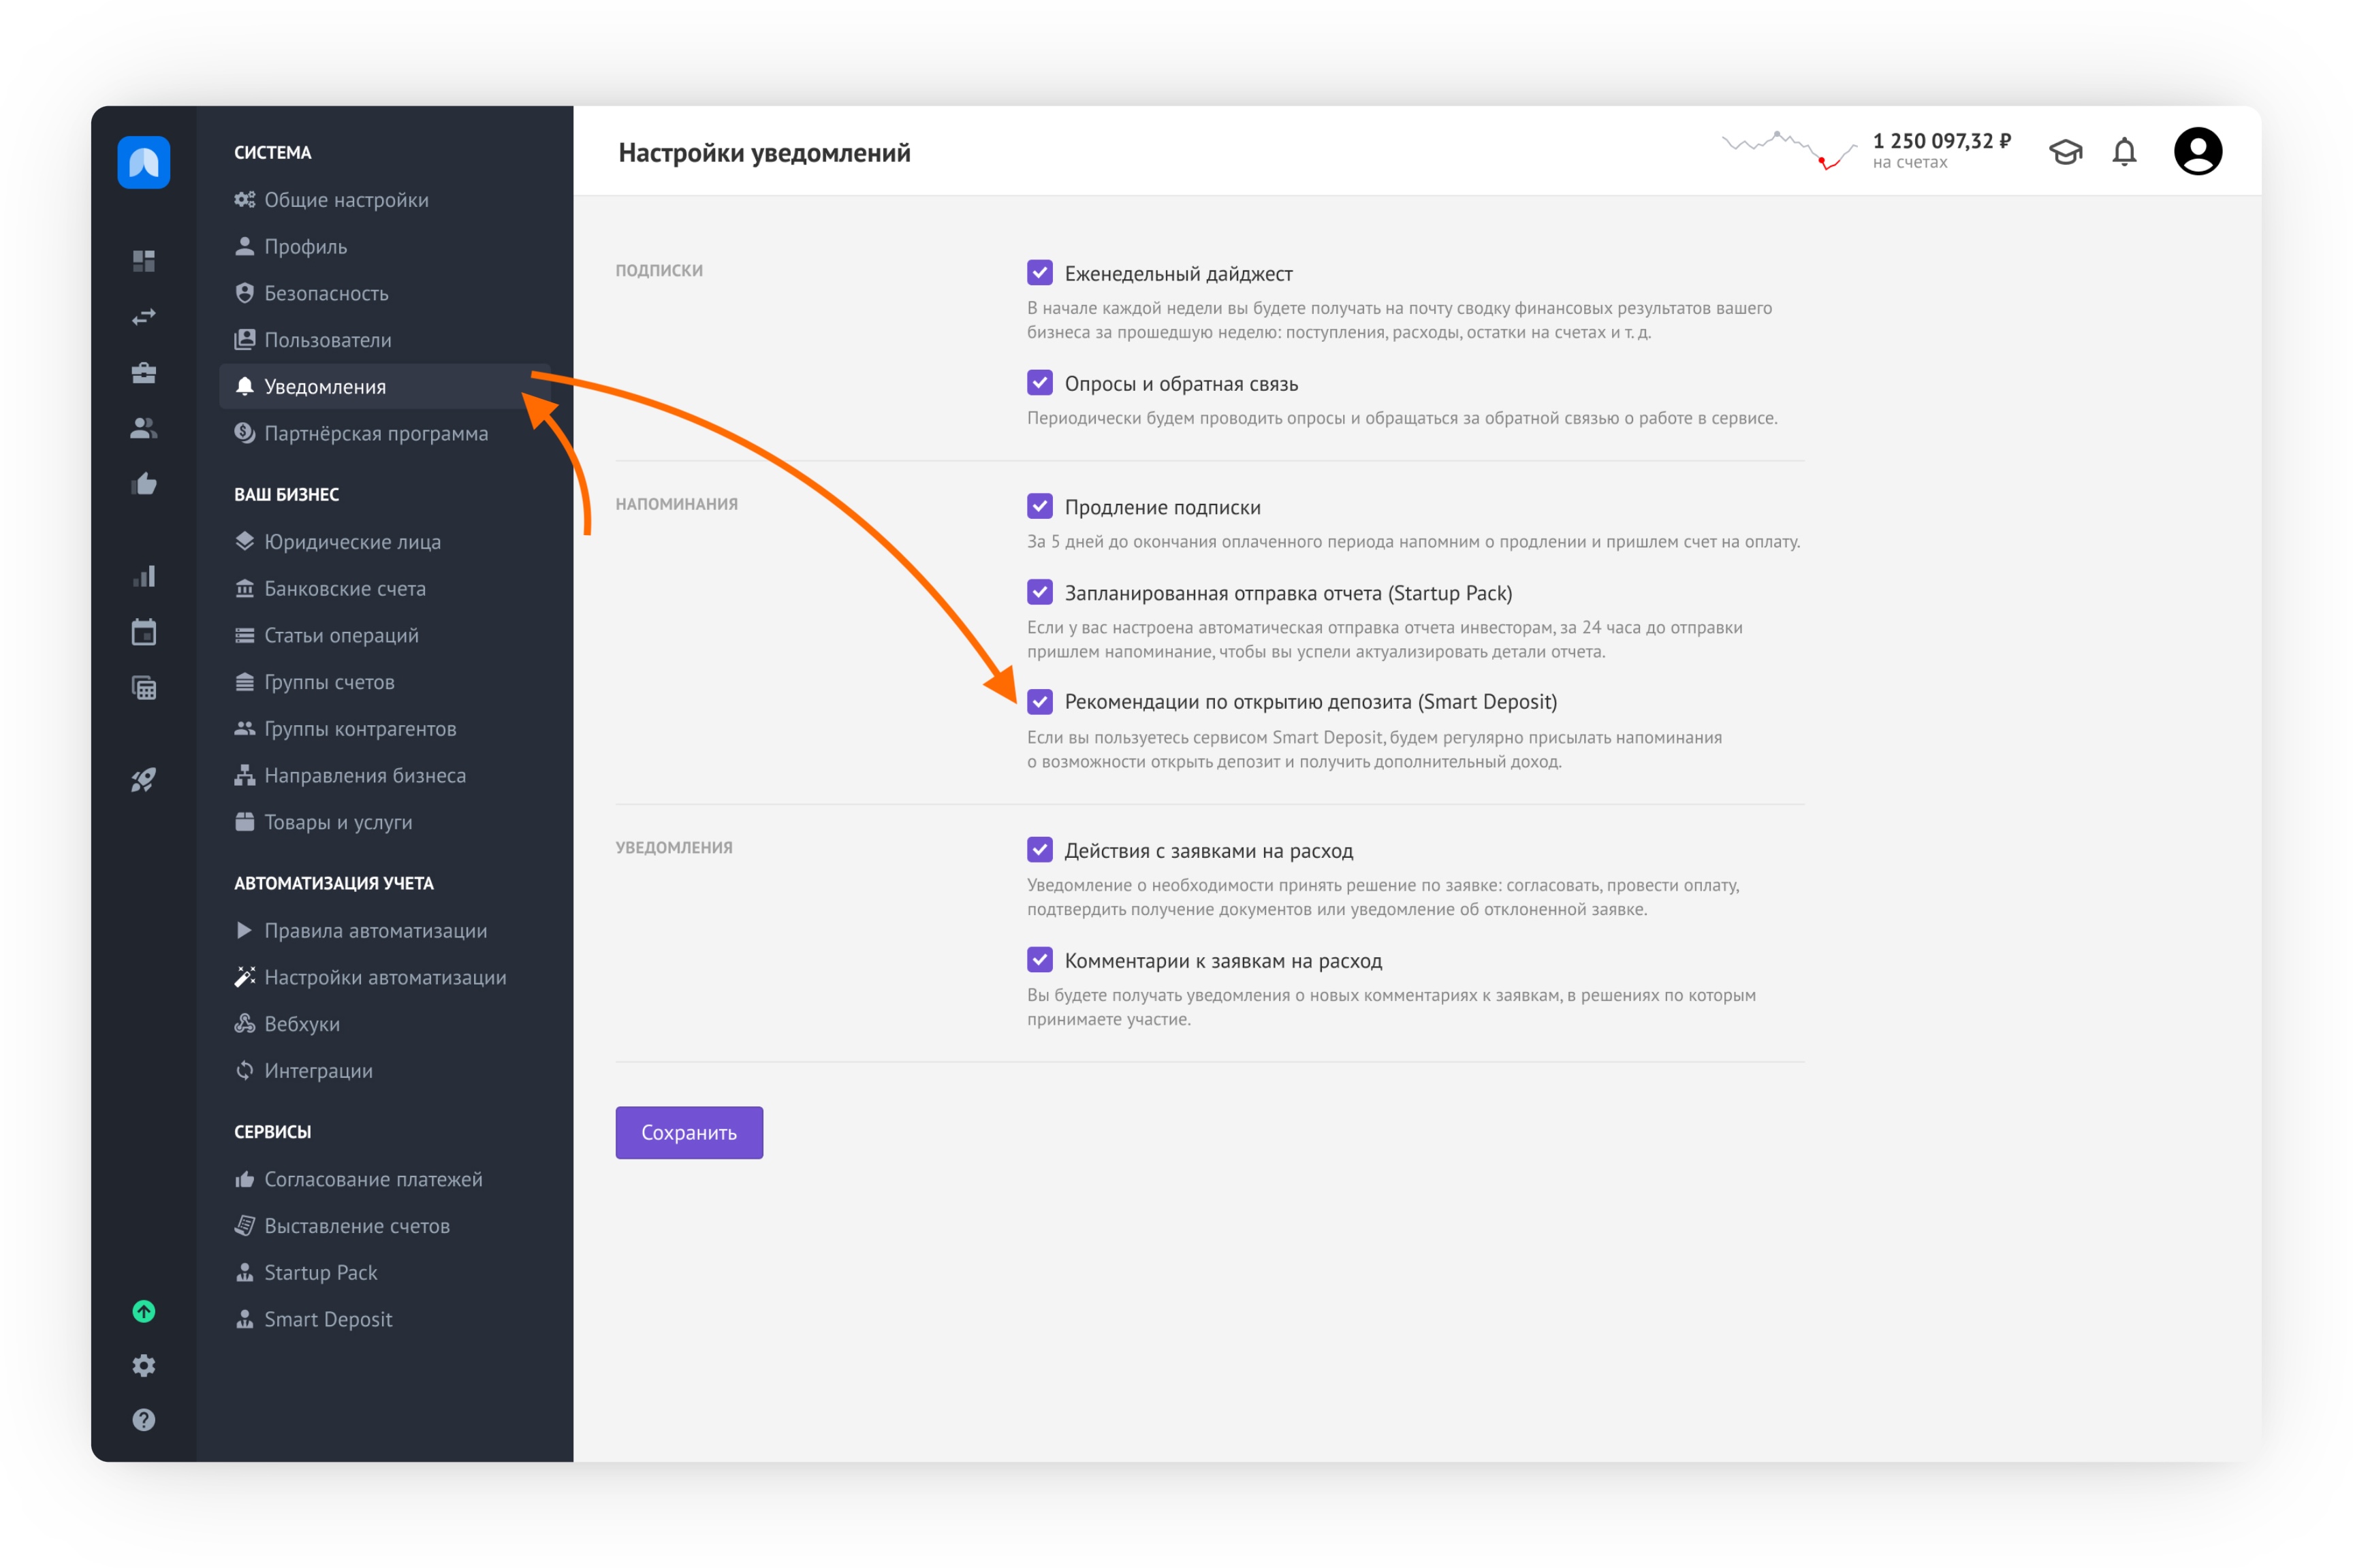The image size is (2353, 1568).
Task: Open the settings gear icon in rail
Action: pyautogui.click(x=144, y=1366)
